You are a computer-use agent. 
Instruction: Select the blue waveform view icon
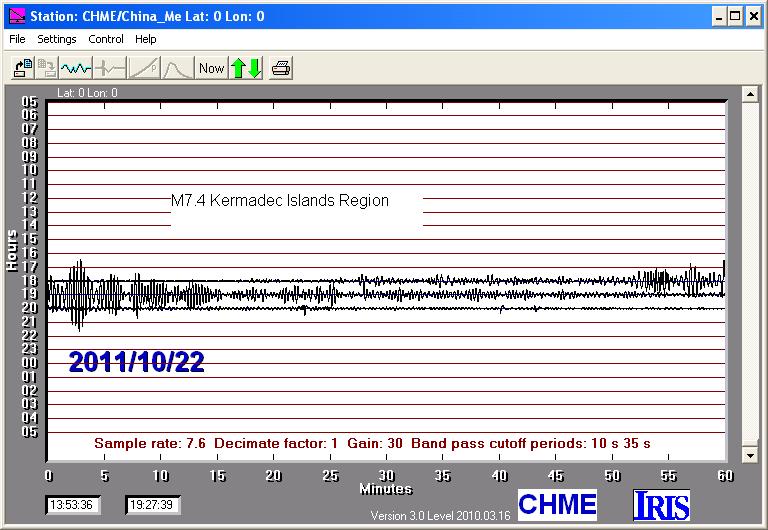(x=76, y=68)
